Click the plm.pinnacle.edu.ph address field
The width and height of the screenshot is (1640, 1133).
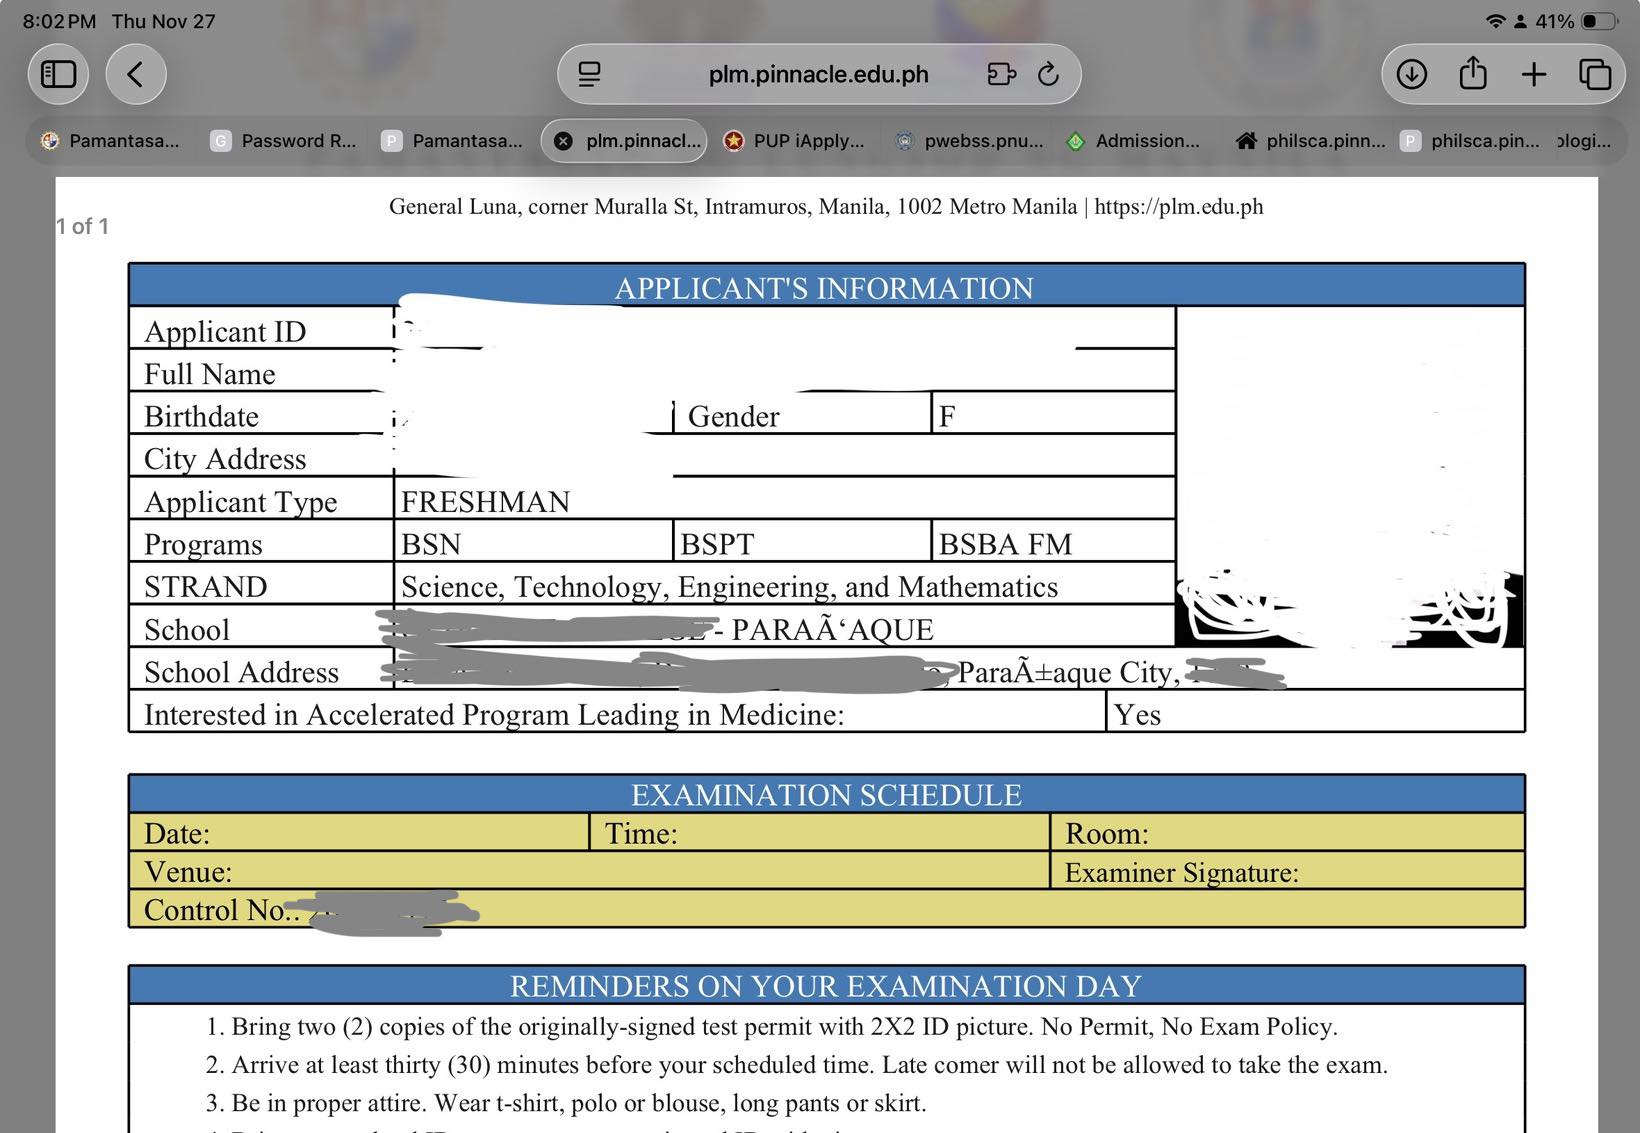click(818, 74)
